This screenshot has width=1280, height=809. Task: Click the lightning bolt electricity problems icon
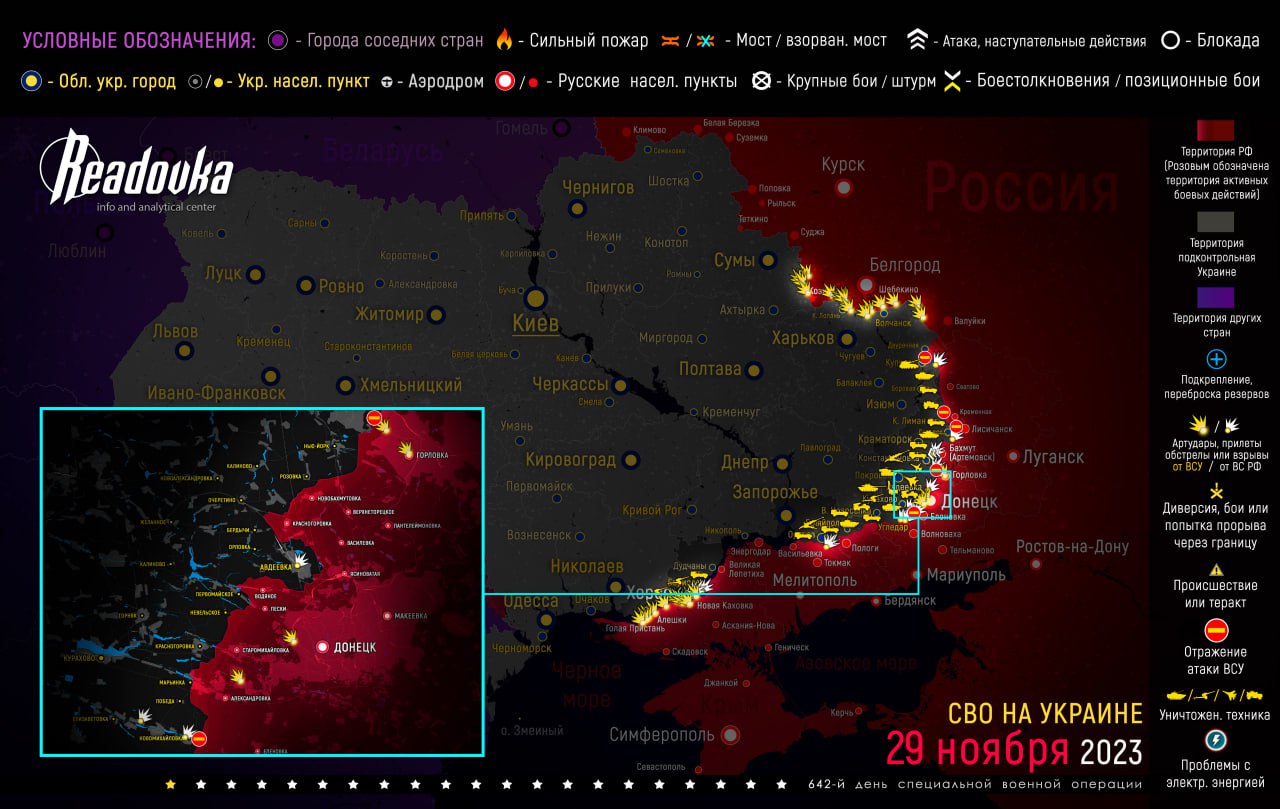click(1216, 741)
